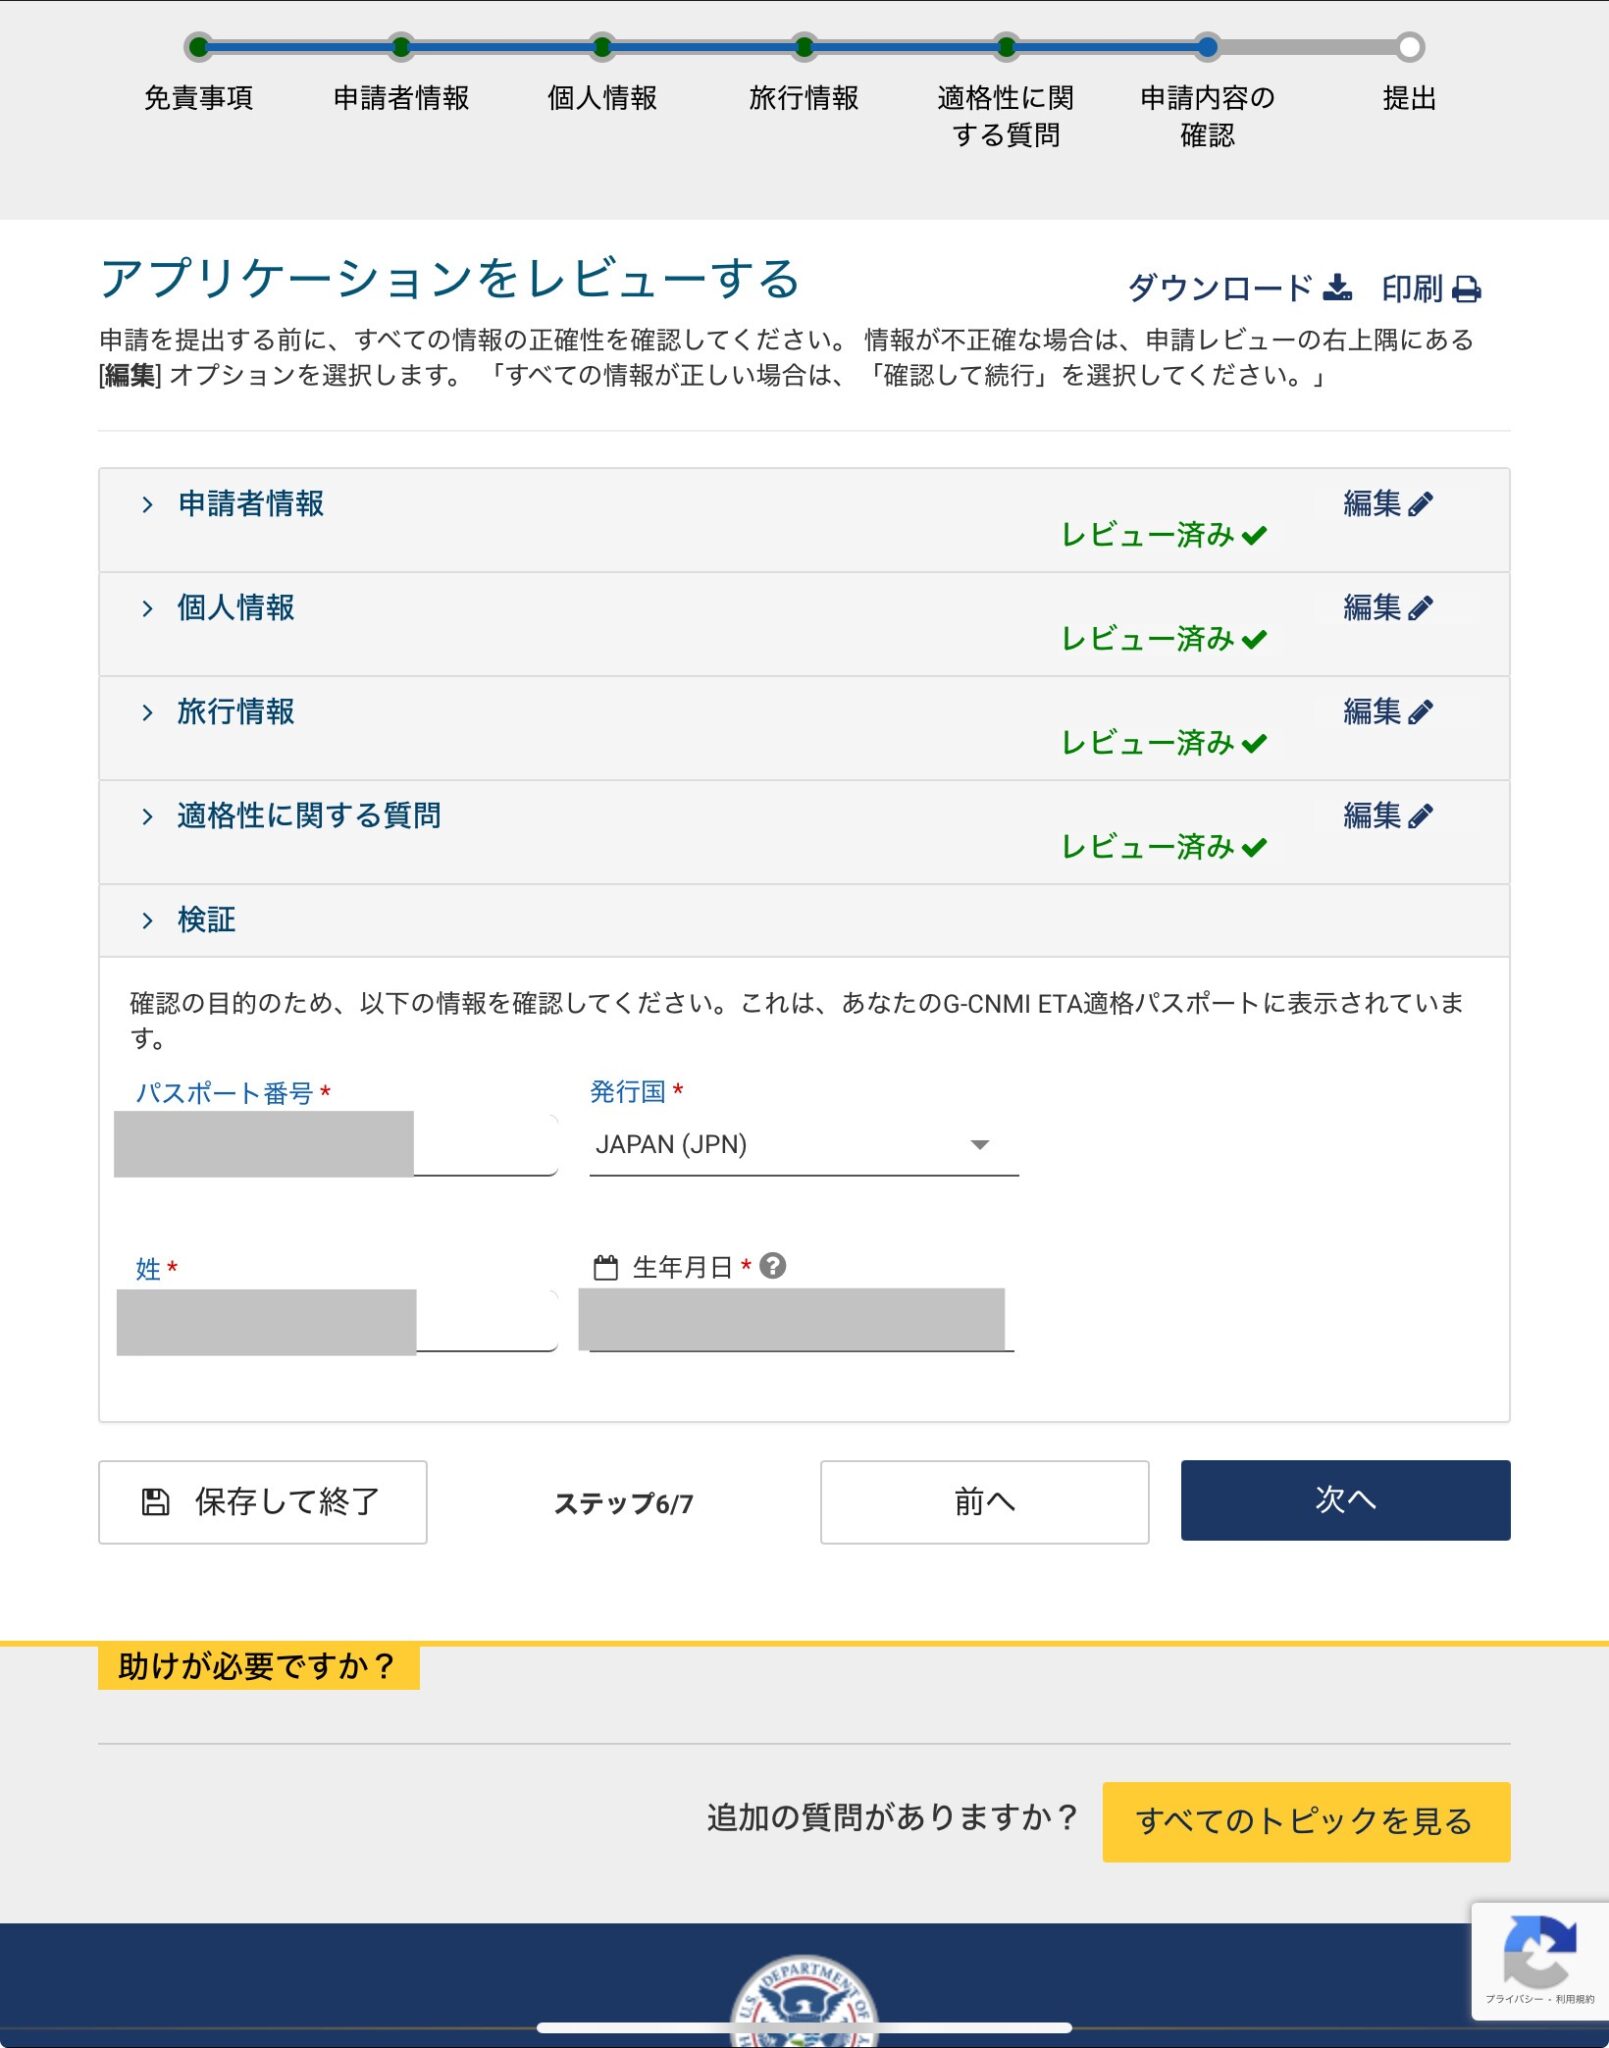
Task: Select the 個人情報 step in the progress tracker
Action: [x=600, y=46]
